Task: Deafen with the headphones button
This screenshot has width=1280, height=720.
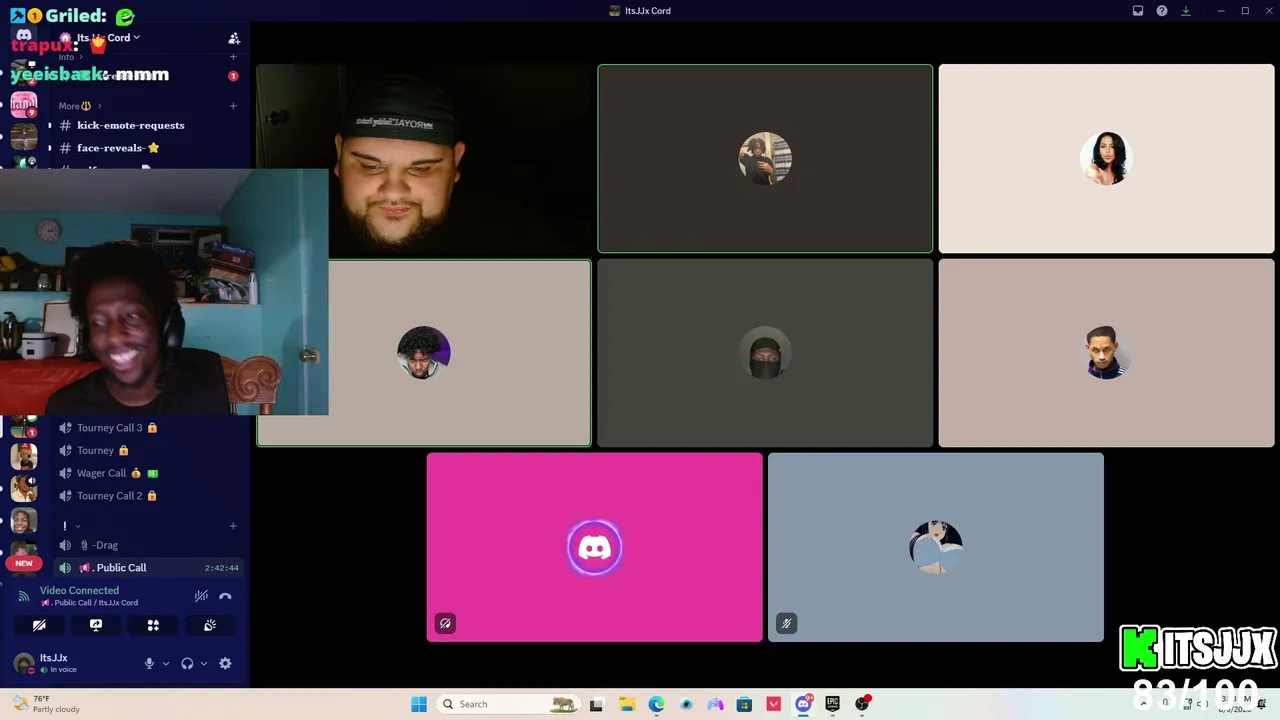Action: [x=187, y=663]
